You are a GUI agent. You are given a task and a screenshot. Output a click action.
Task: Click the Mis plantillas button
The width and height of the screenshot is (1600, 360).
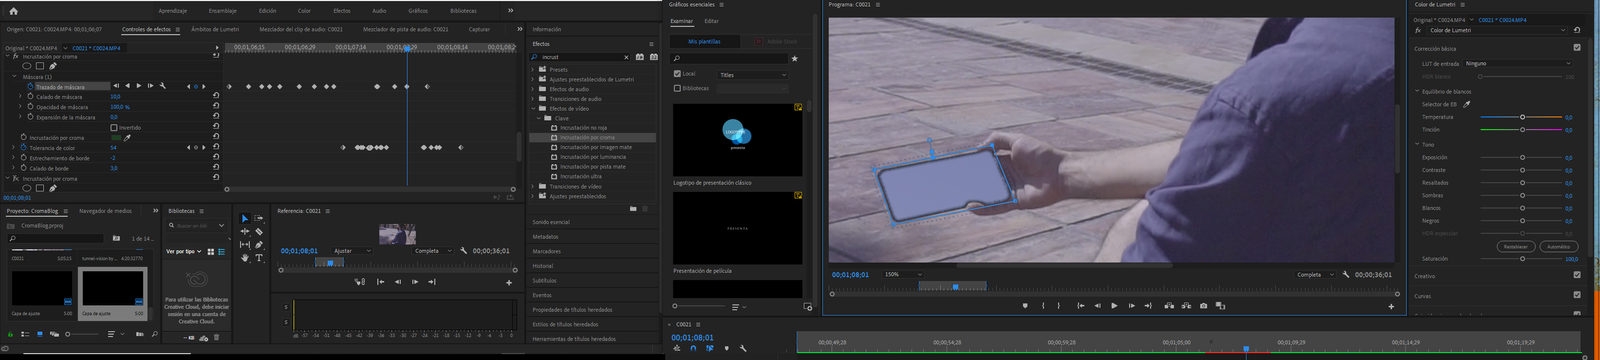(704, 42)
